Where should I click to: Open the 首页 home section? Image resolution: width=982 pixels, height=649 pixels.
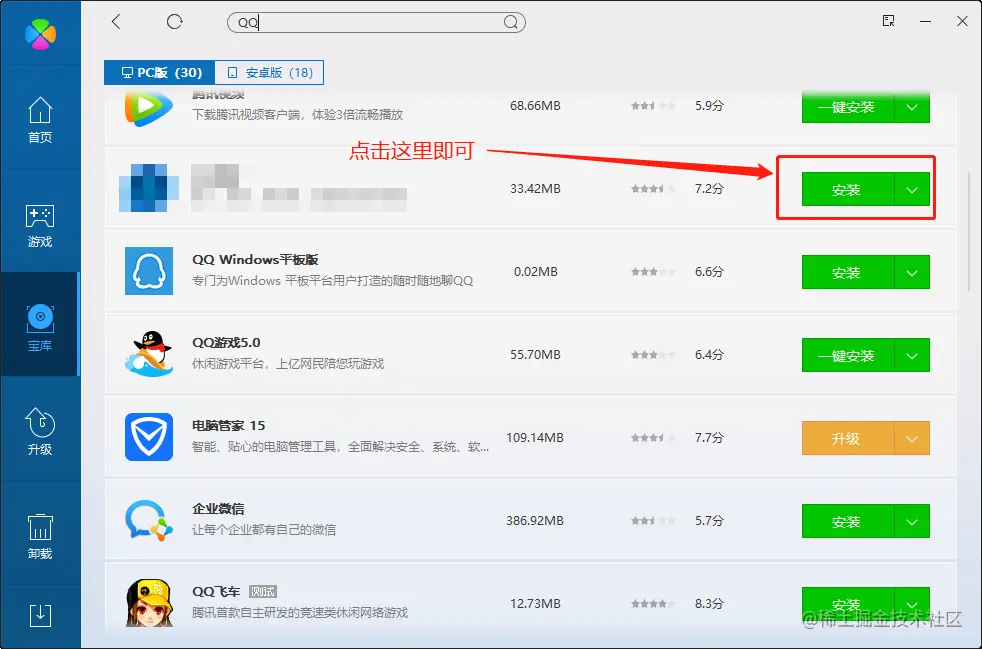[40, 120]
